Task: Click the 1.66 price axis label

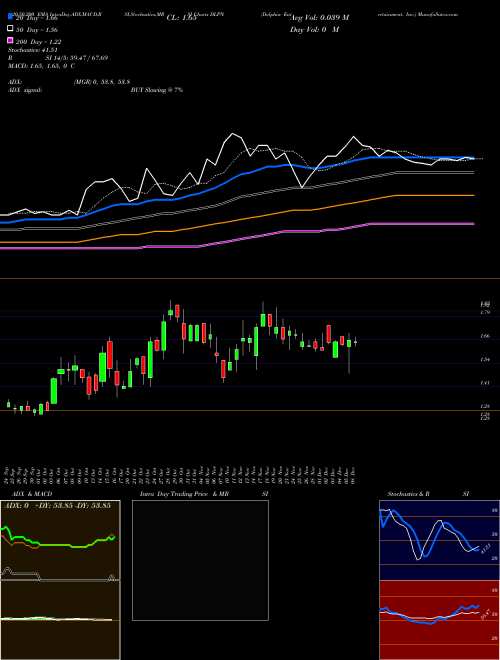Action: click(x=485, y=336)
